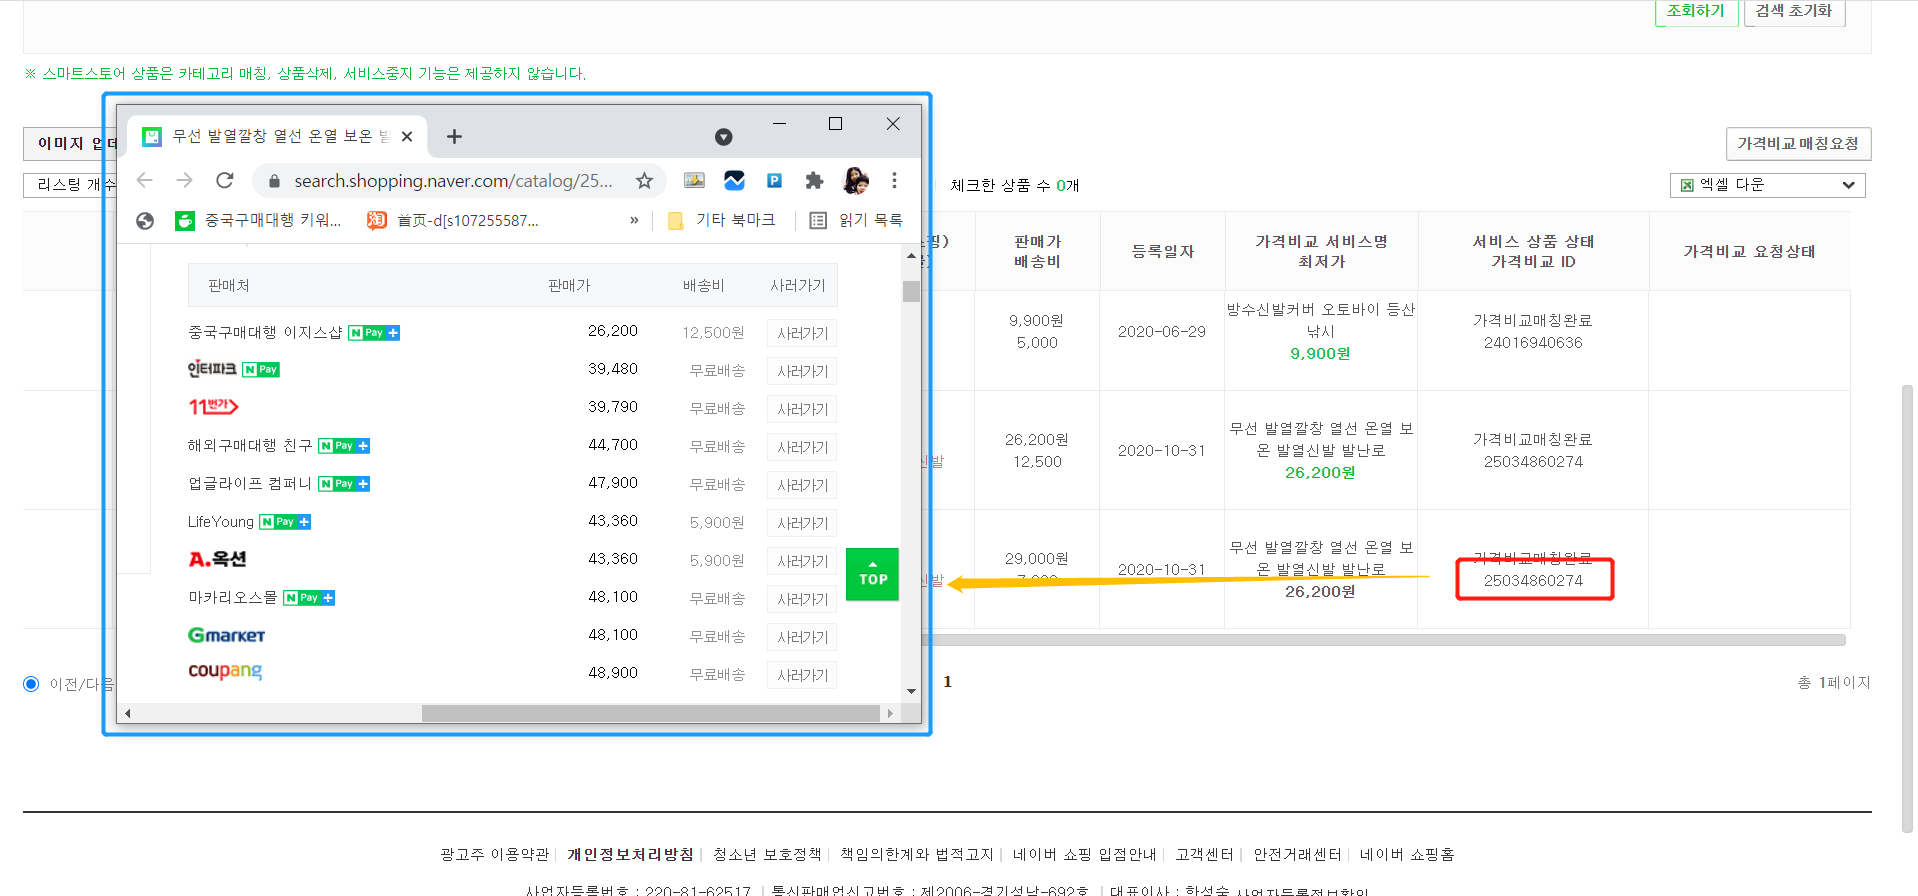Click ID 24016940636 cell
The width and height of the screenshot is (1918, 896).
(x=1533, y=343)
